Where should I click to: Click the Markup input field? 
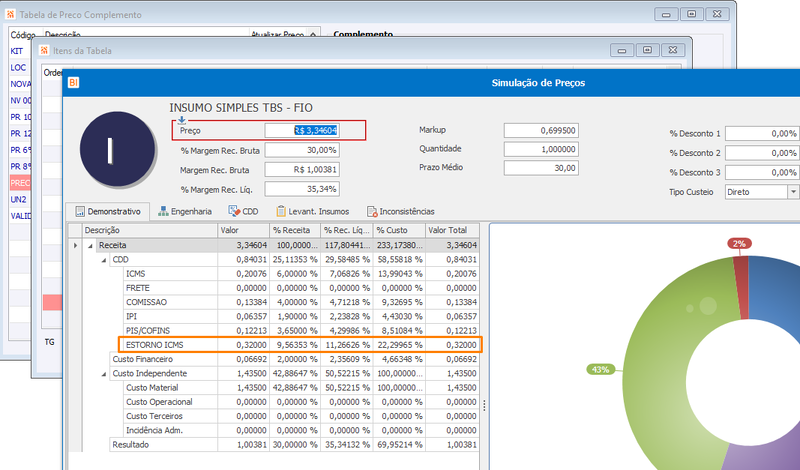pos(541,130)
